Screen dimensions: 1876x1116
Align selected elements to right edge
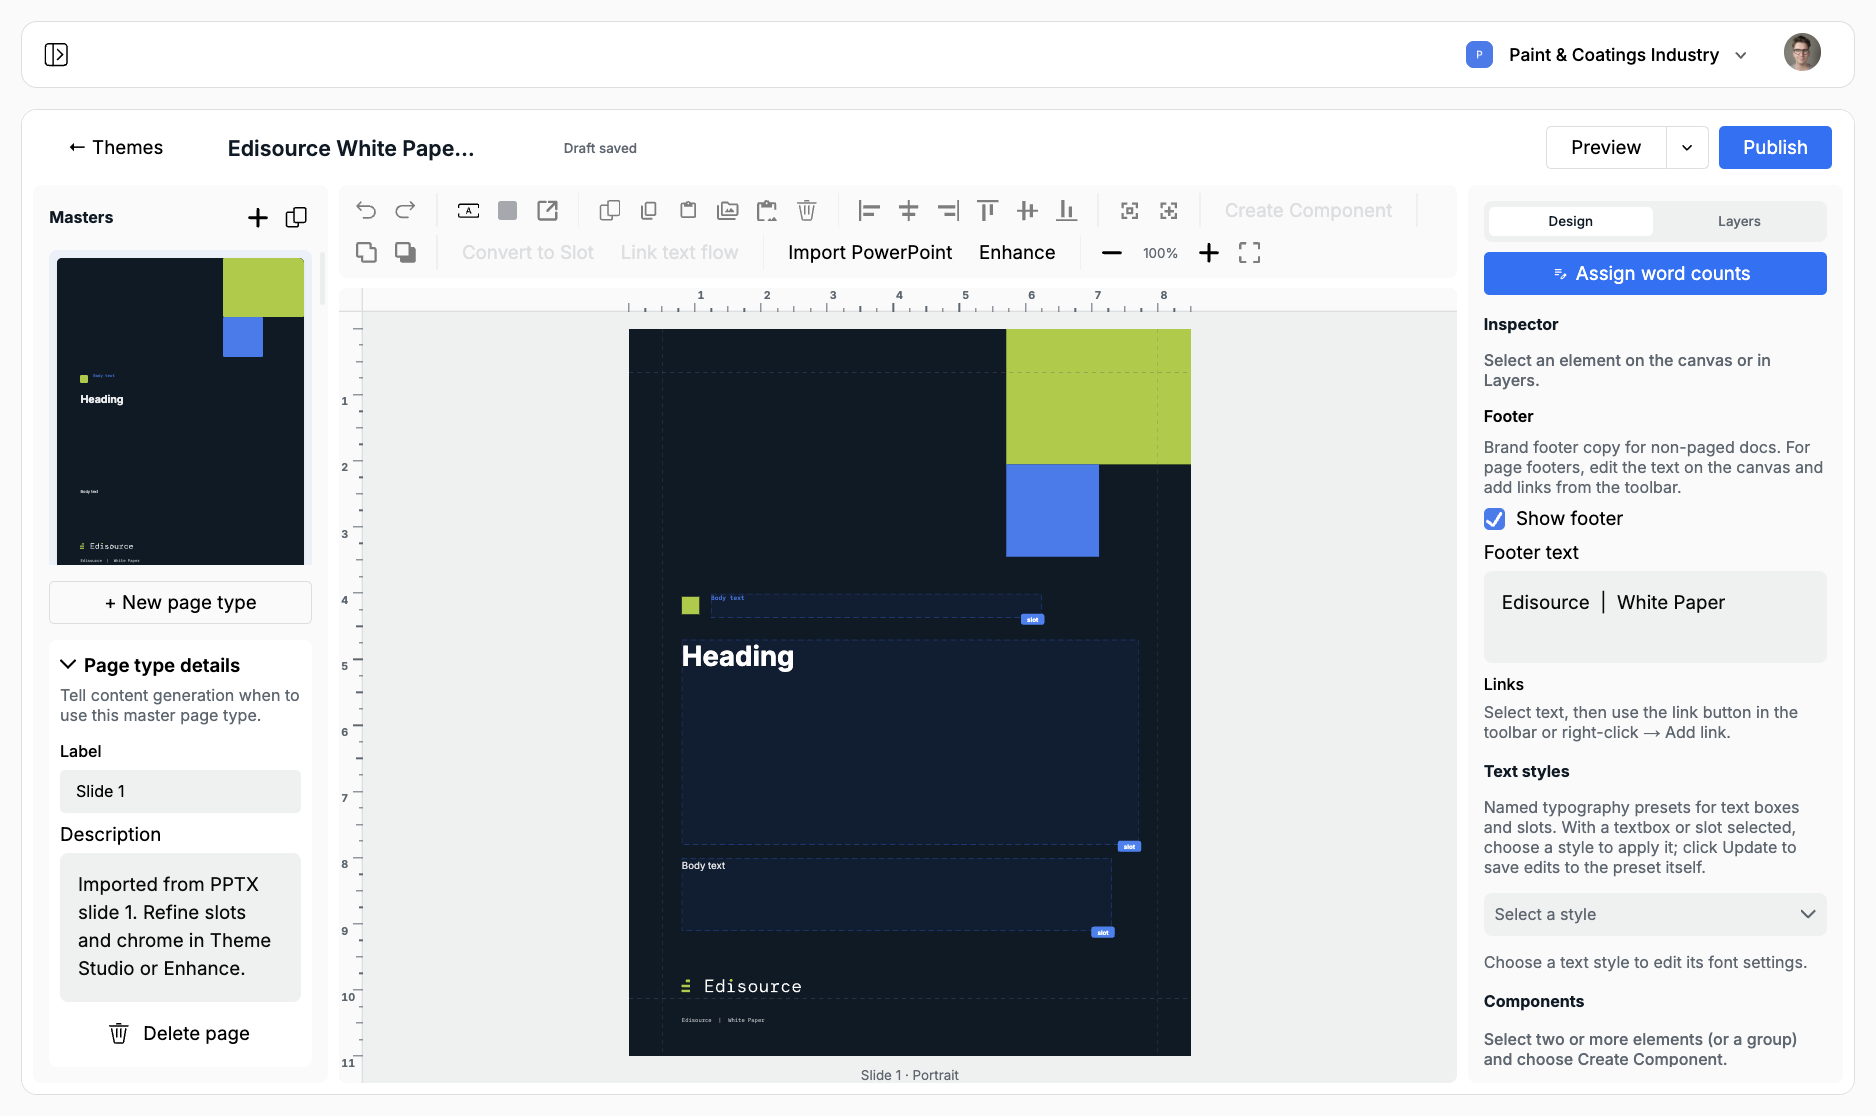tap(948, 210)
